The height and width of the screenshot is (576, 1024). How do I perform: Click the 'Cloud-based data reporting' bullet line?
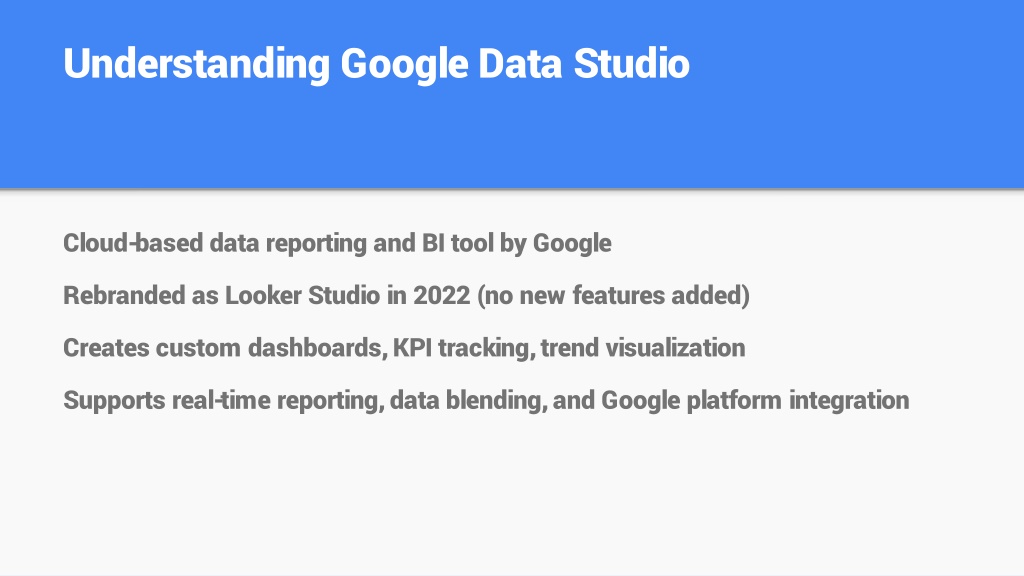point(337,243)
